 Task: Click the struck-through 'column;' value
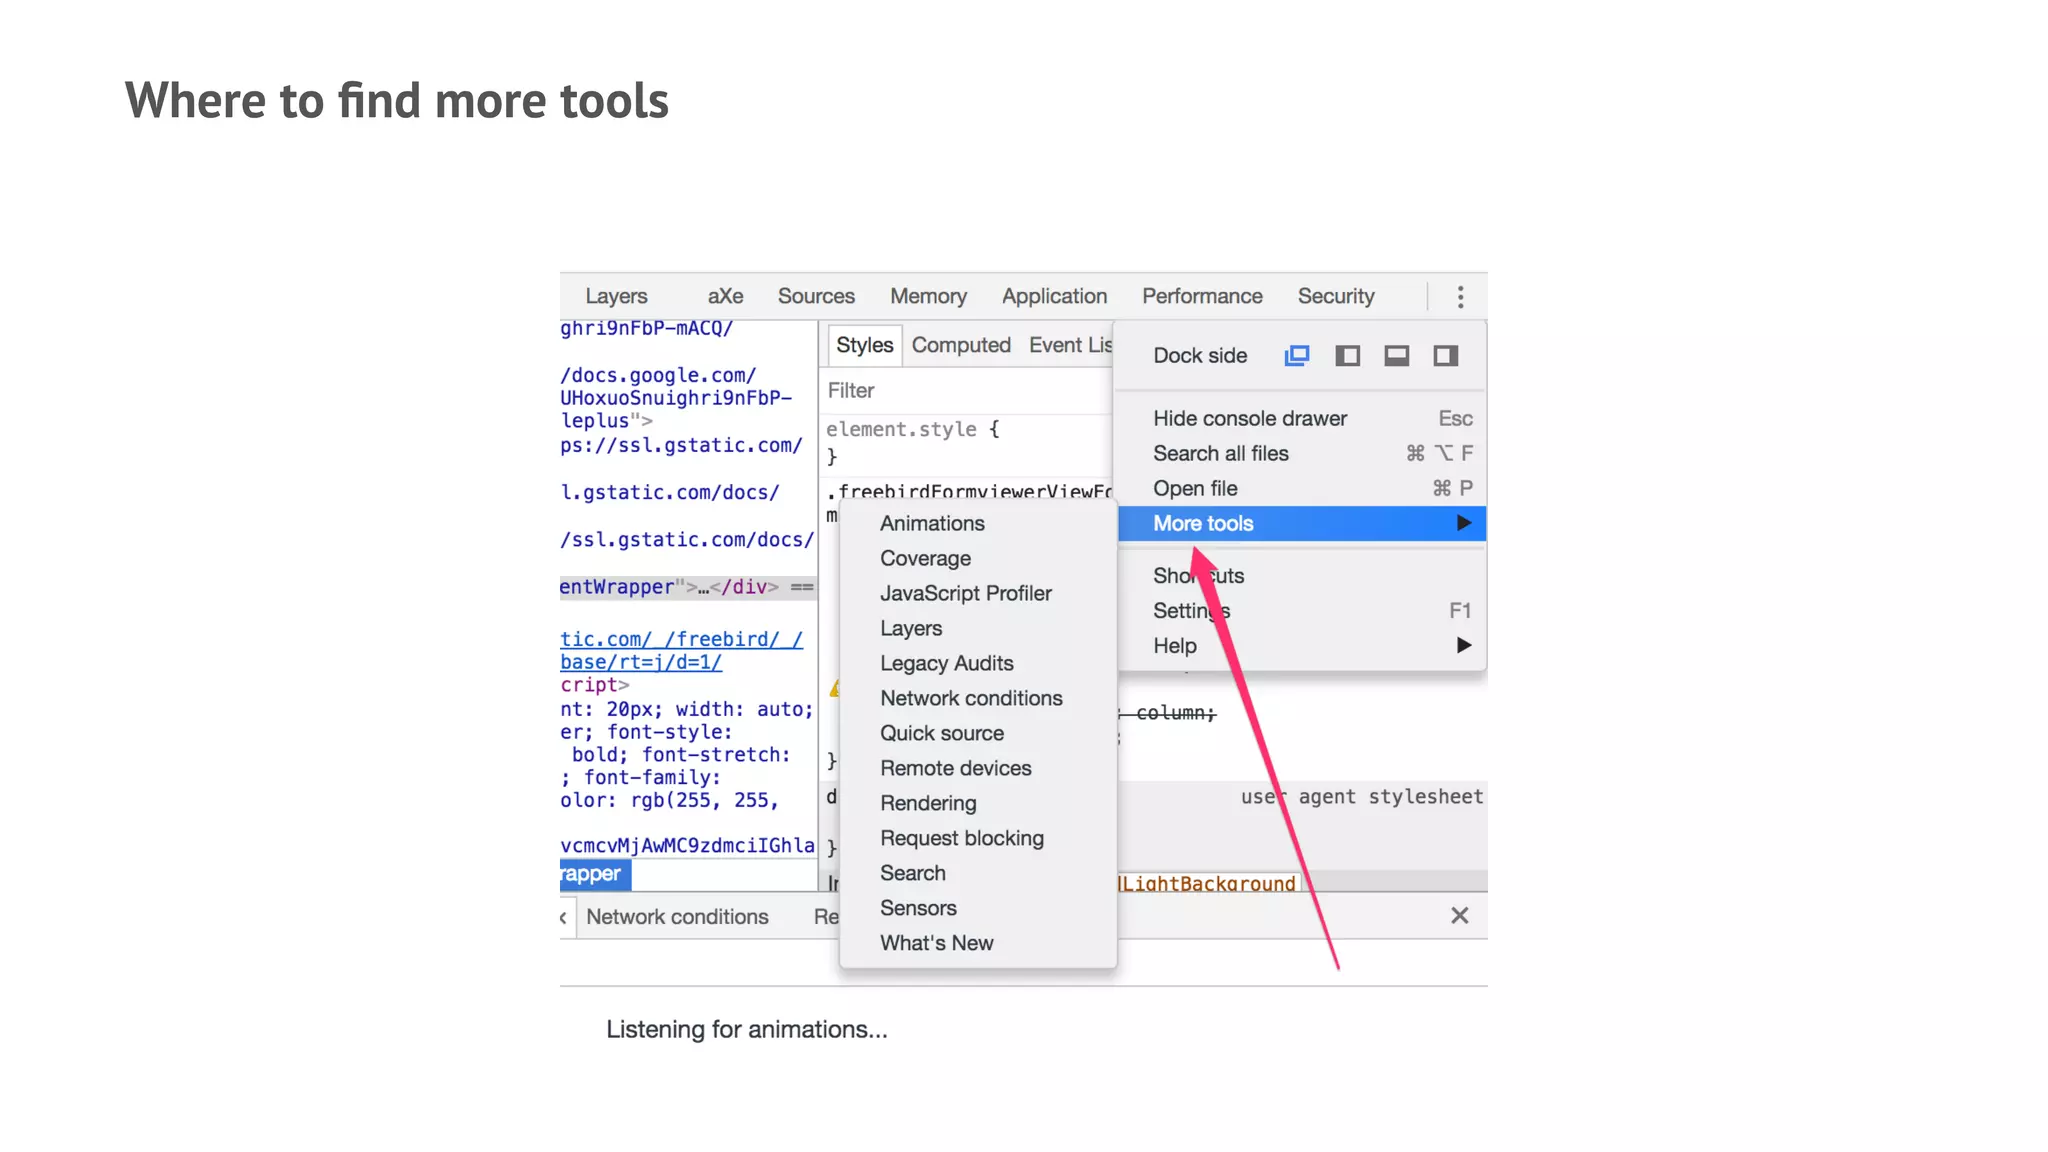(x=1175, y=713)
